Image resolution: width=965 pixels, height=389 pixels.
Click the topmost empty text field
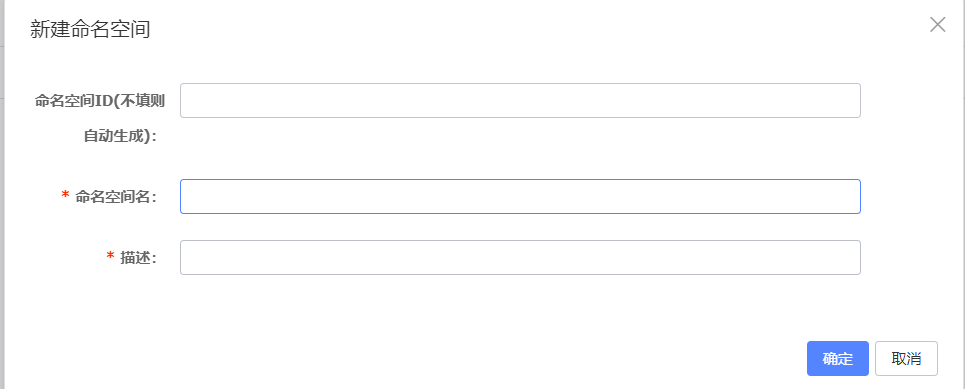[520, 100]
